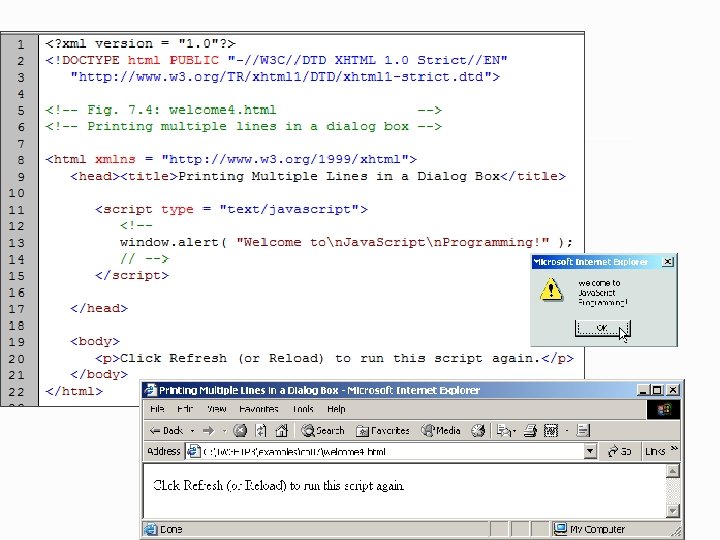Open the Help menu

(336, 409)
